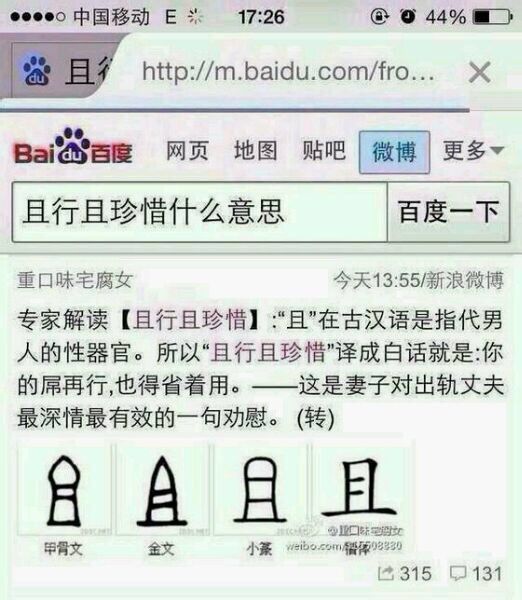View the 甲骨文 character thumbnail
Screen dimensions: 522x600
[x=64, y=490]
